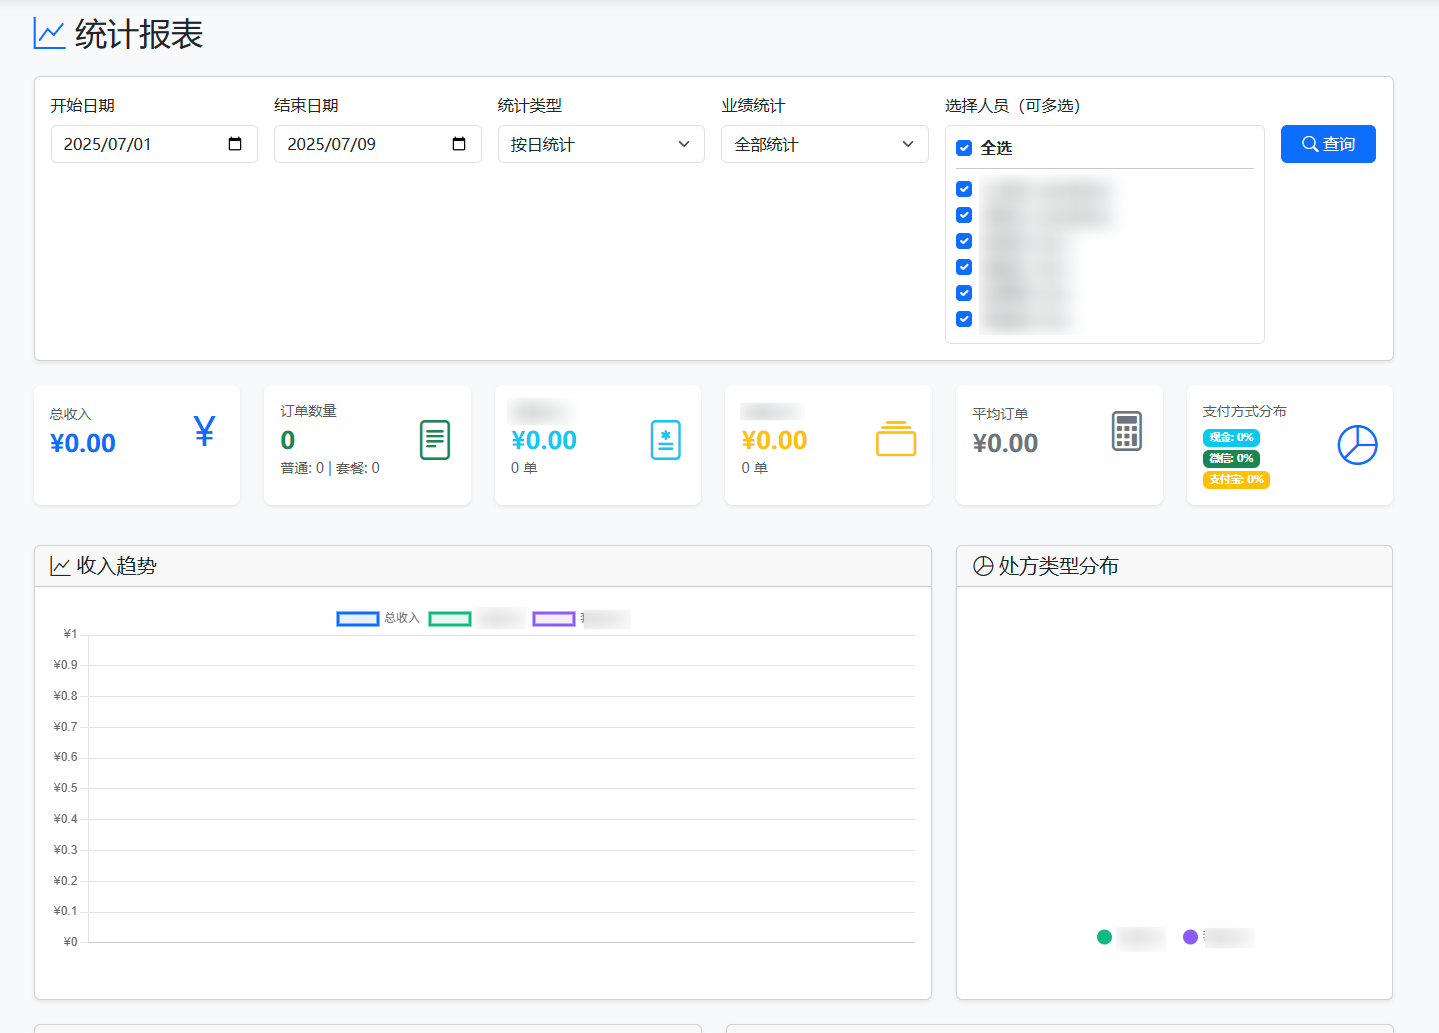Click the yen icon in total income card
The height and width of the screenshot is (1033, 1439).
pyautogui.click(x=204, y=431)
